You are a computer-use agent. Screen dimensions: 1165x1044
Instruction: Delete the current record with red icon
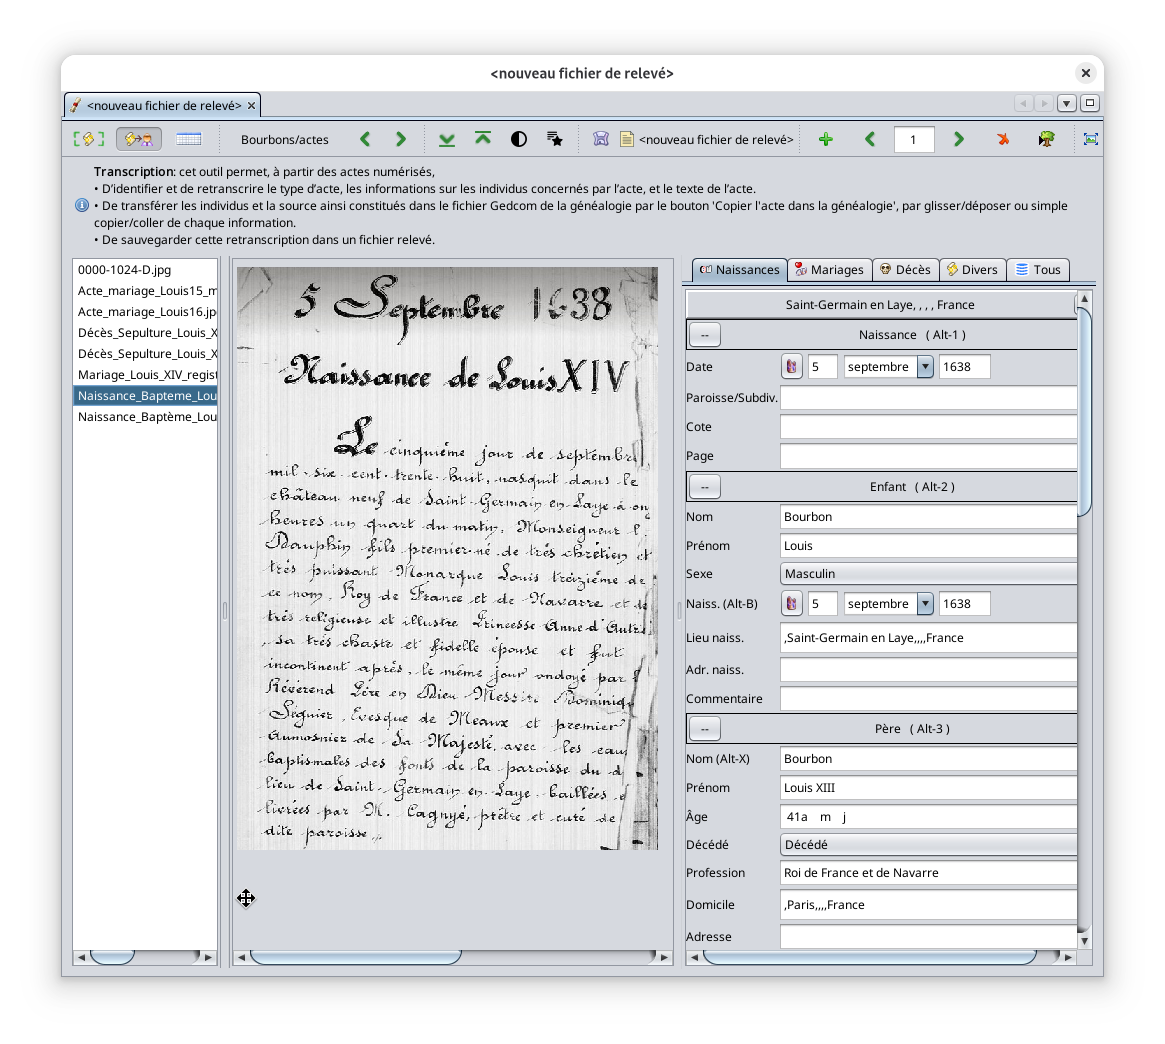1002,139
